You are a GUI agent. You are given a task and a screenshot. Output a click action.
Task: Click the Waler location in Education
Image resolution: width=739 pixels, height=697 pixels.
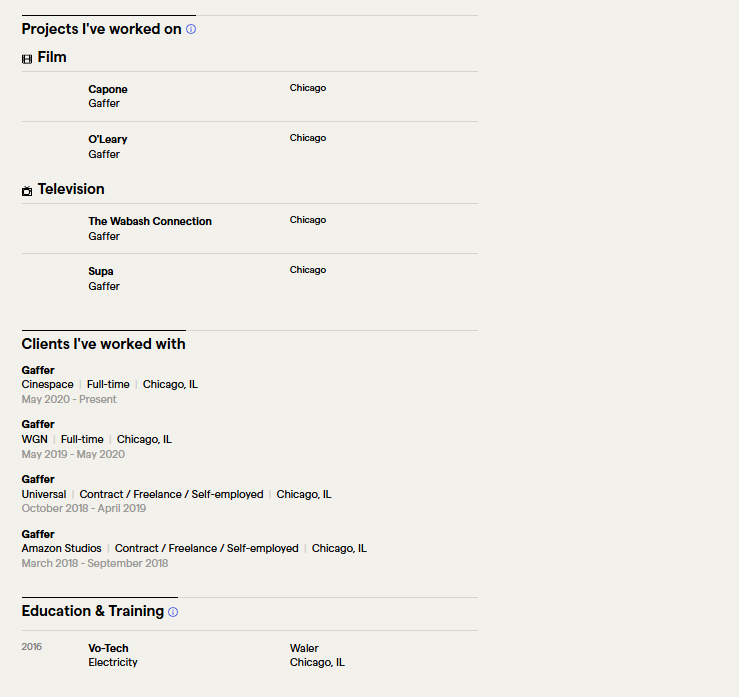pyautogui.click(x=304, y=648)
